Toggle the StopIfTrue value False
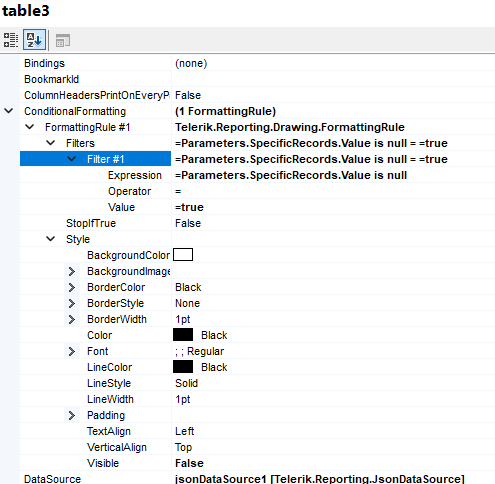 click(333, 223)
